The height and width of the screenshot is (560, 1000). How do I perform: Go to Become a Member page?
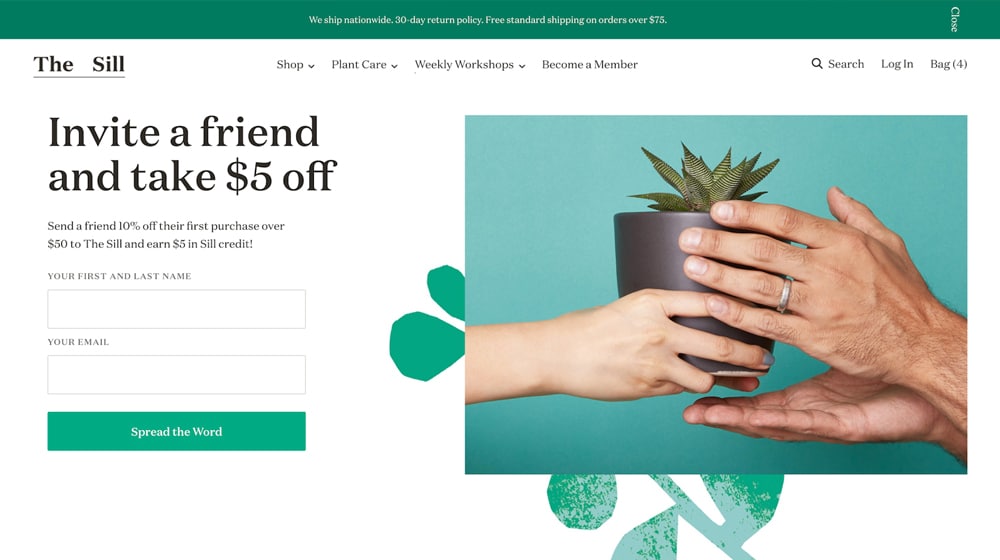pyautogui.click(x=590, y=64)
